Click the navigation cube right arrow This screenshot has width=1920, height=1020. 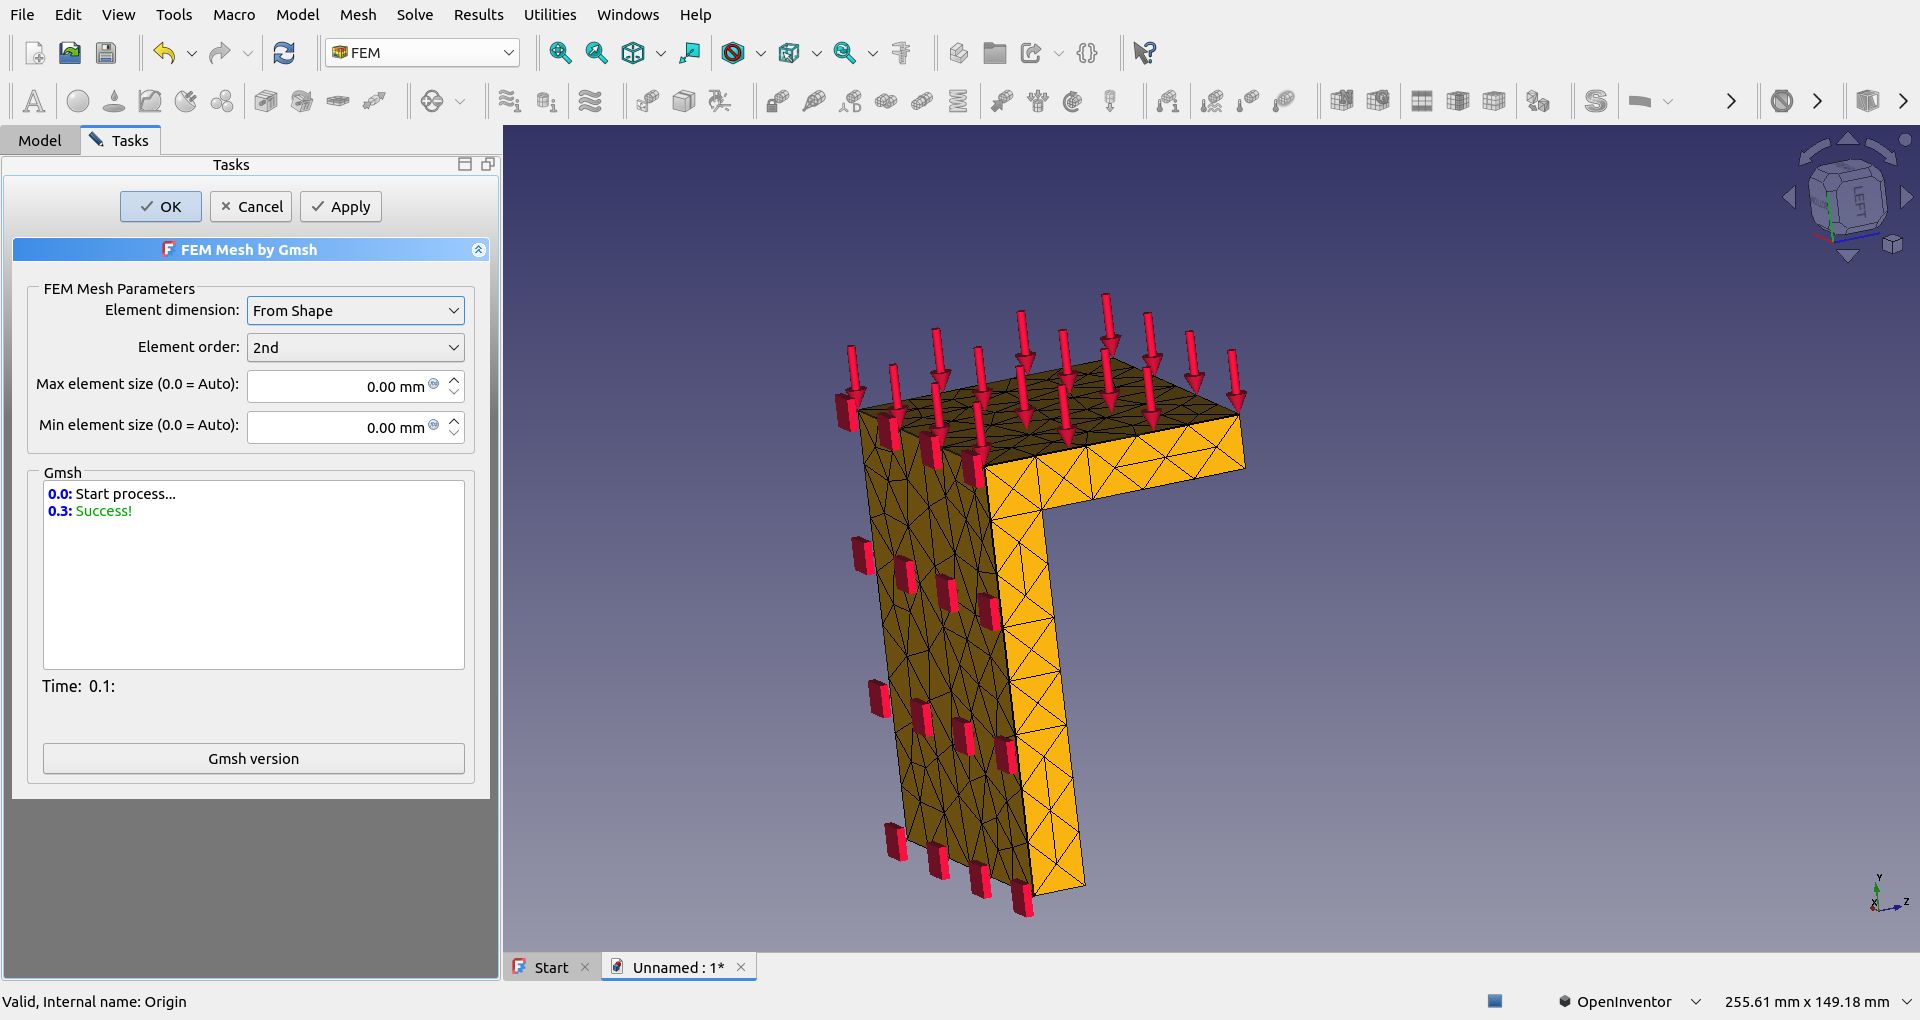coord(1906,198)
